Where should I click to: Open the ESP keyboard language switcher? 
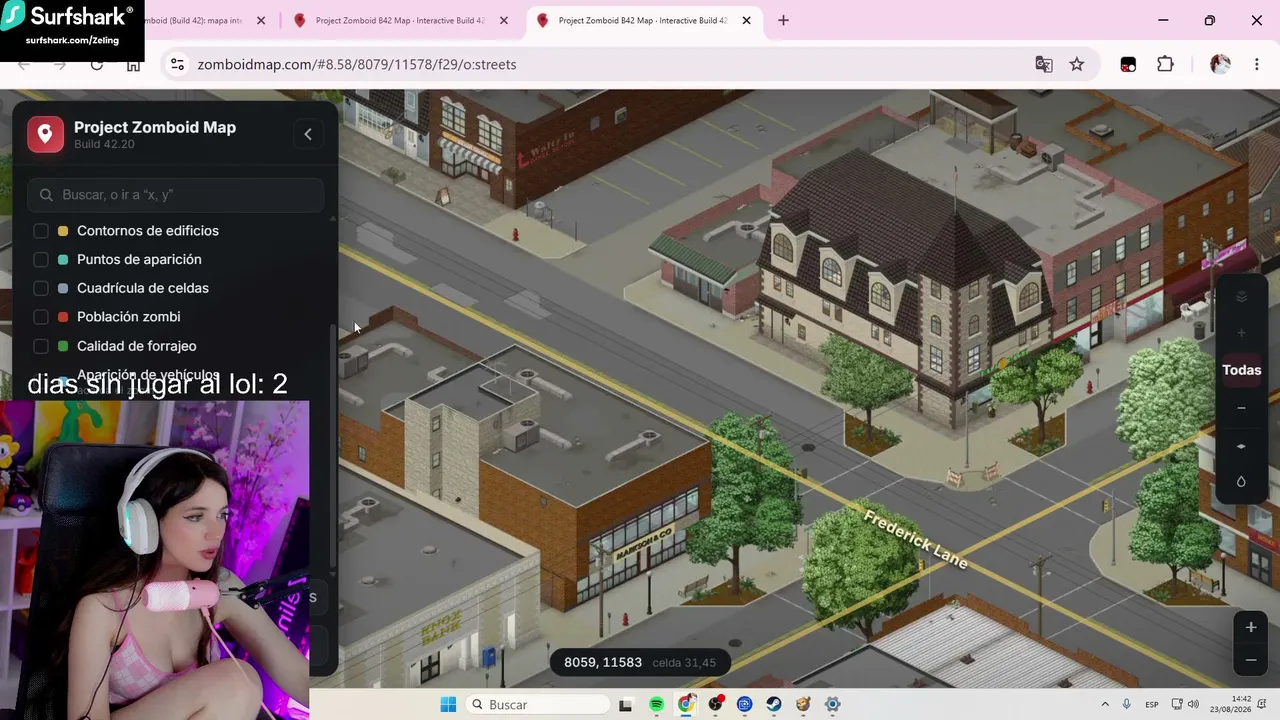tap(1152, 704)
